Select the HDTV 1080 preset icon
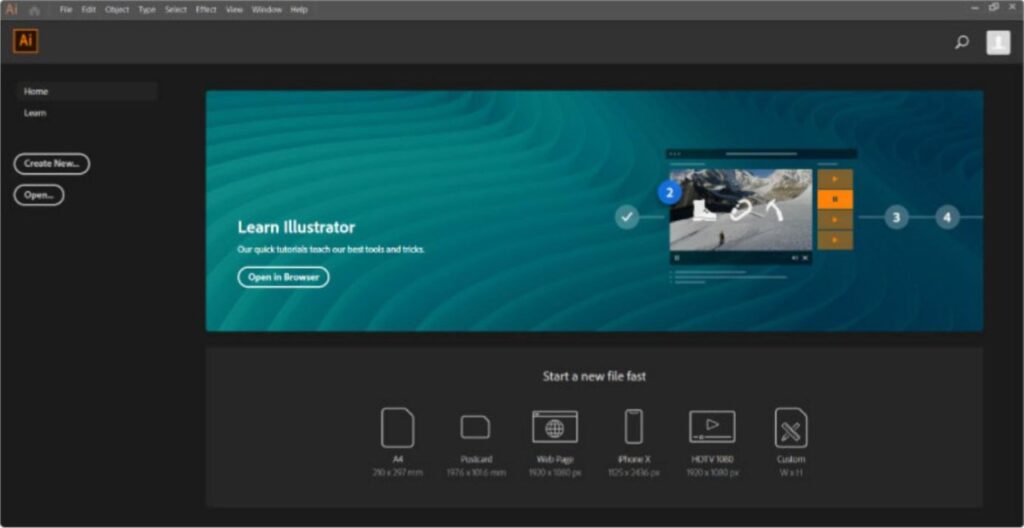1024x528 pixels. (x=712, y=427)
